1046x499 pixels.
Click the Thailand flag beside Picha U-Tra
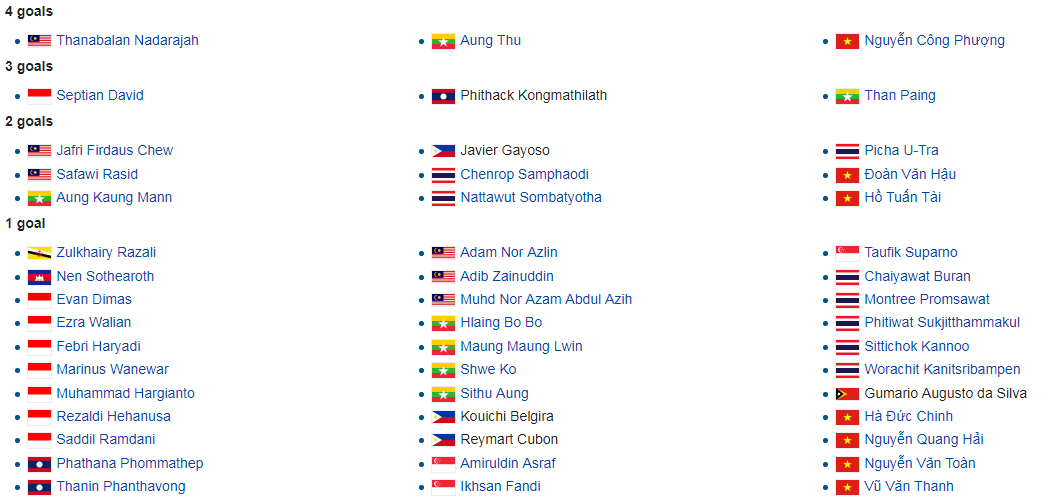[x=847, y=151]
